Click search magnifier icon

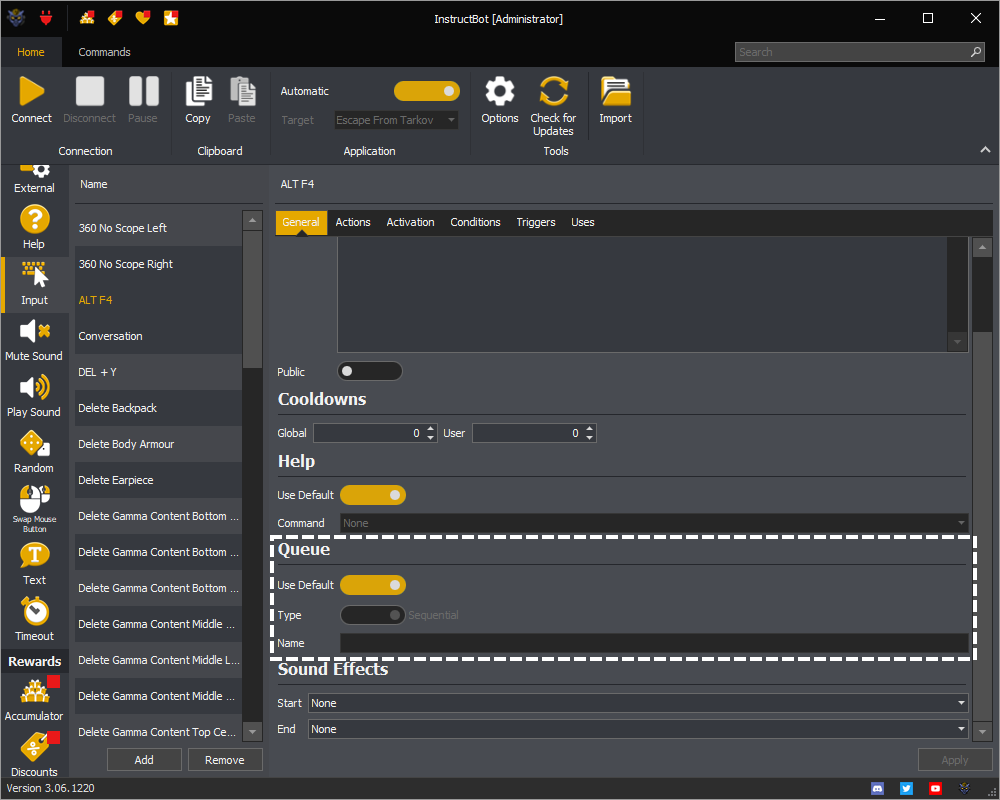[976, 52]
